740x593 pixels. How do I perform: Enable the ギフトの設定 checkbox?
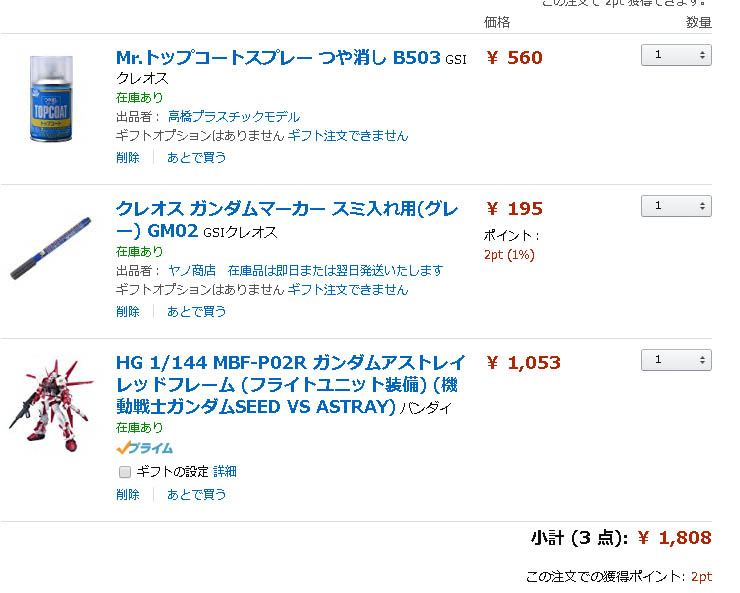point(125,472)
